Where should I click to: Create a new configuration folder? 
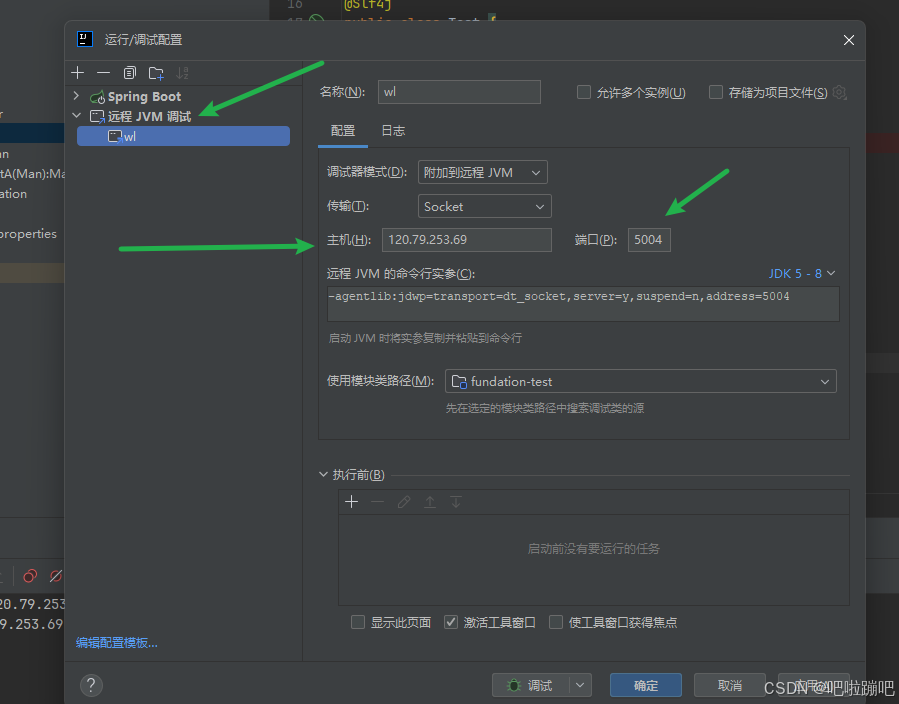click(156, 73)
